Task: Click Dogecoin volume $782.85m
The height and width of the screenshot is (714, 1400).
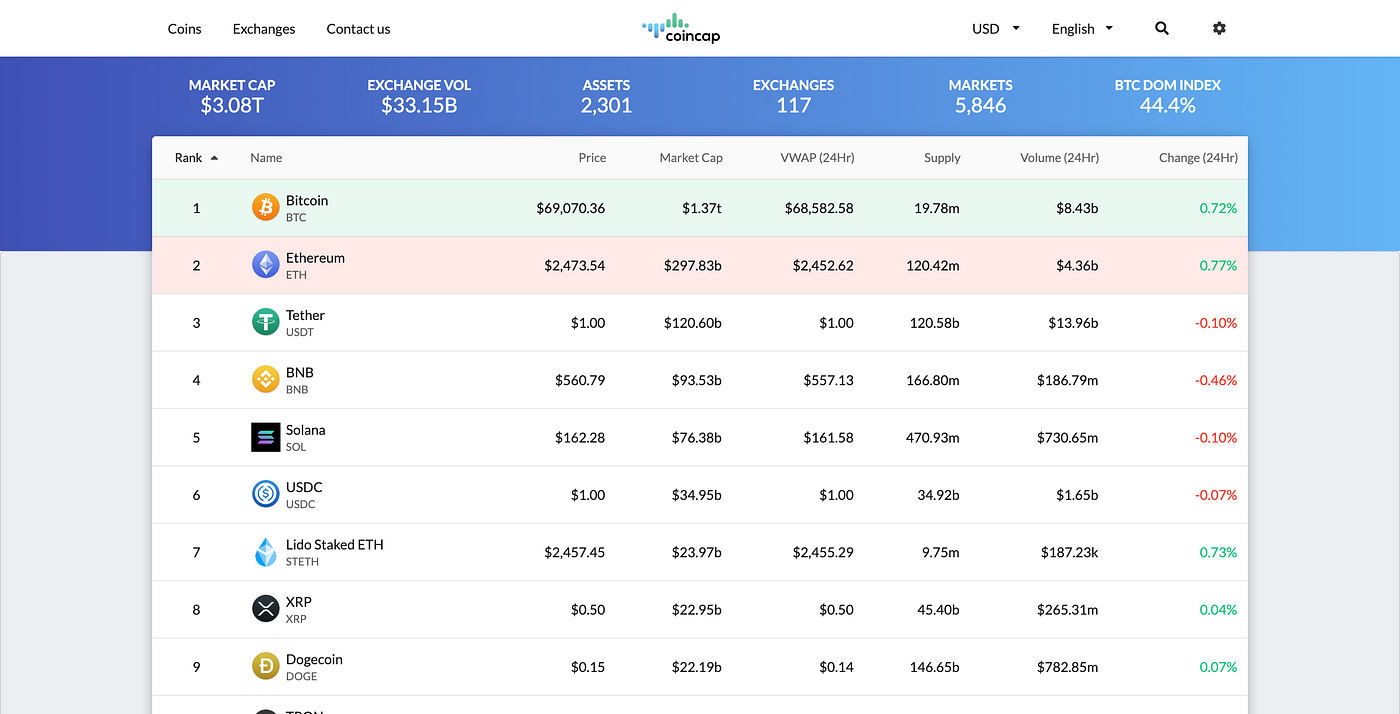Action: 1065,667
